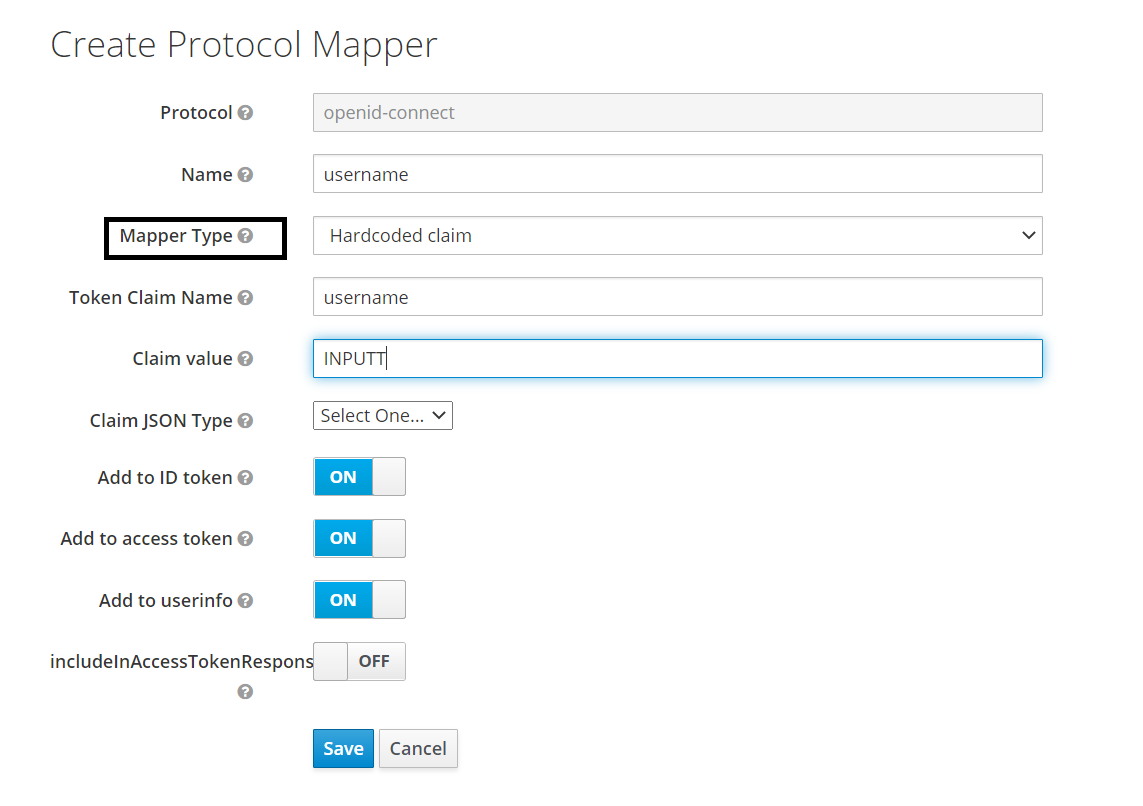Save the protocol mapper
This screenshot has width=1143, height=806.
point(343,749)
